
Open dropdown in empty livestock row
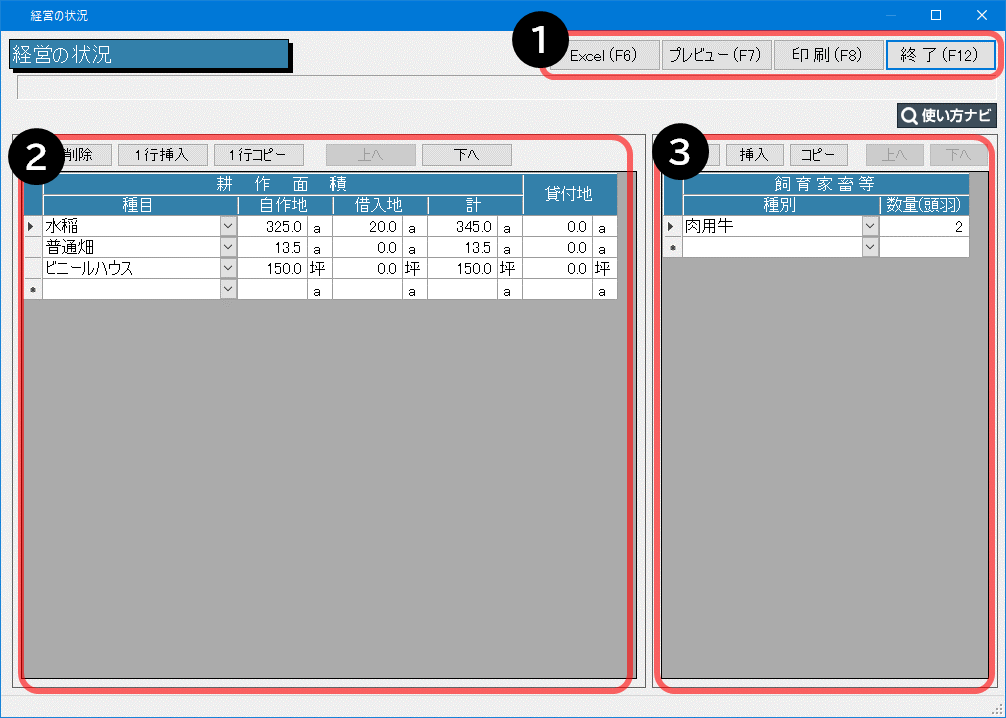(x=870, y=247)
